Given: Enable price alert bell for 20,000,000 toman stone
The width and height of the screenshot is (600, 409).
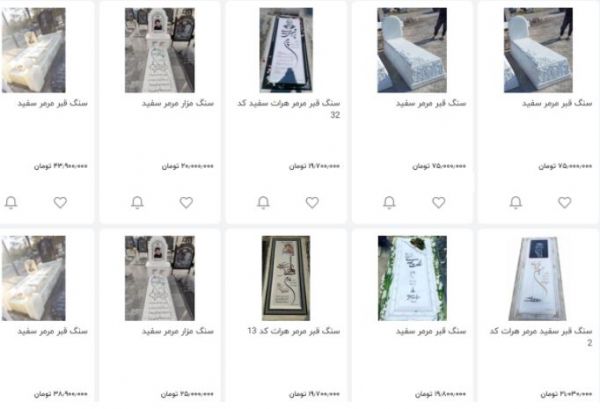Looking at the screenshot, I should click(137, 202).
